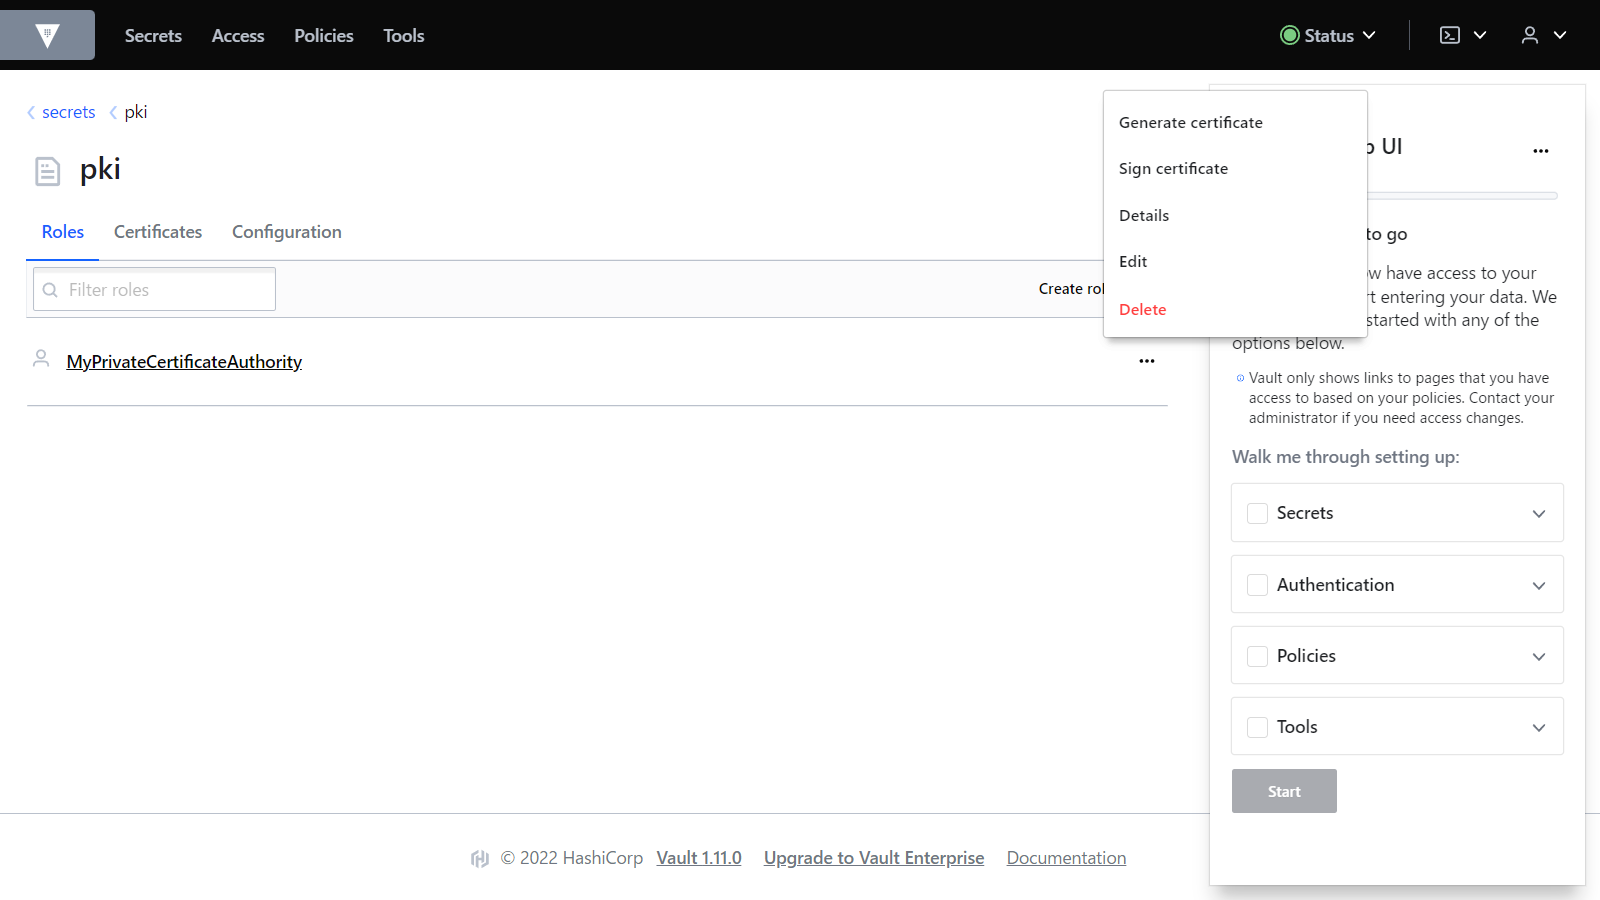Click the Vault logo home icon
Image resolution: width=1600 pixels, height=900 pixels.
click(x=47, y=36)
